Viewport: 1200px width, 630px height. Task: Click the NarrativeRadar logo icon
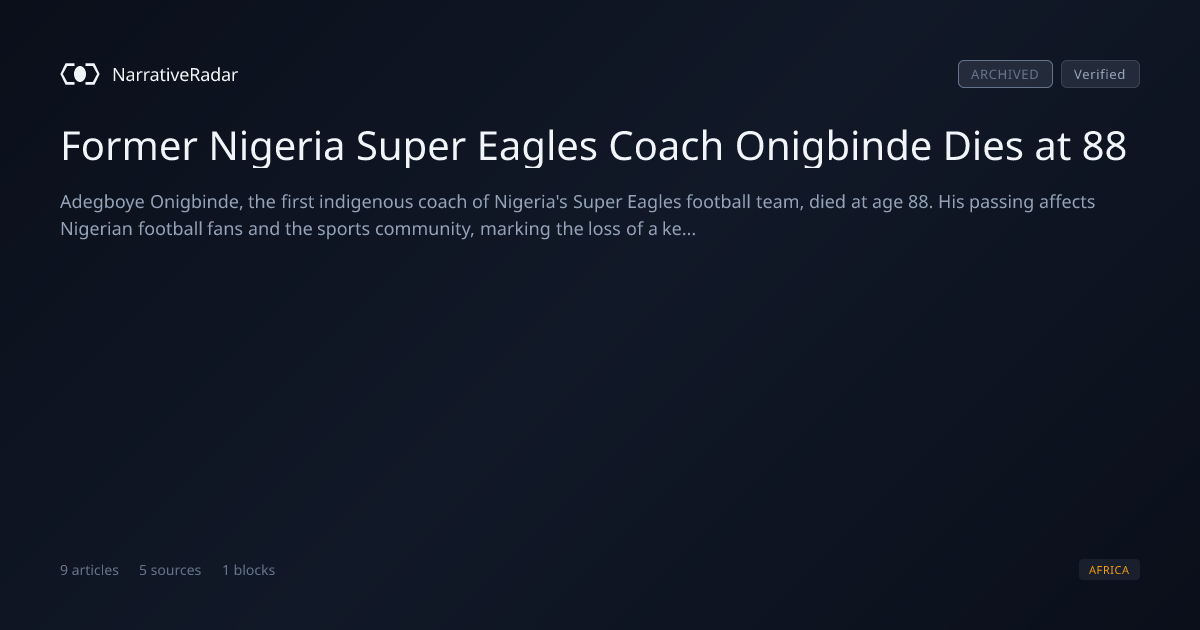(x=80, y=74)
